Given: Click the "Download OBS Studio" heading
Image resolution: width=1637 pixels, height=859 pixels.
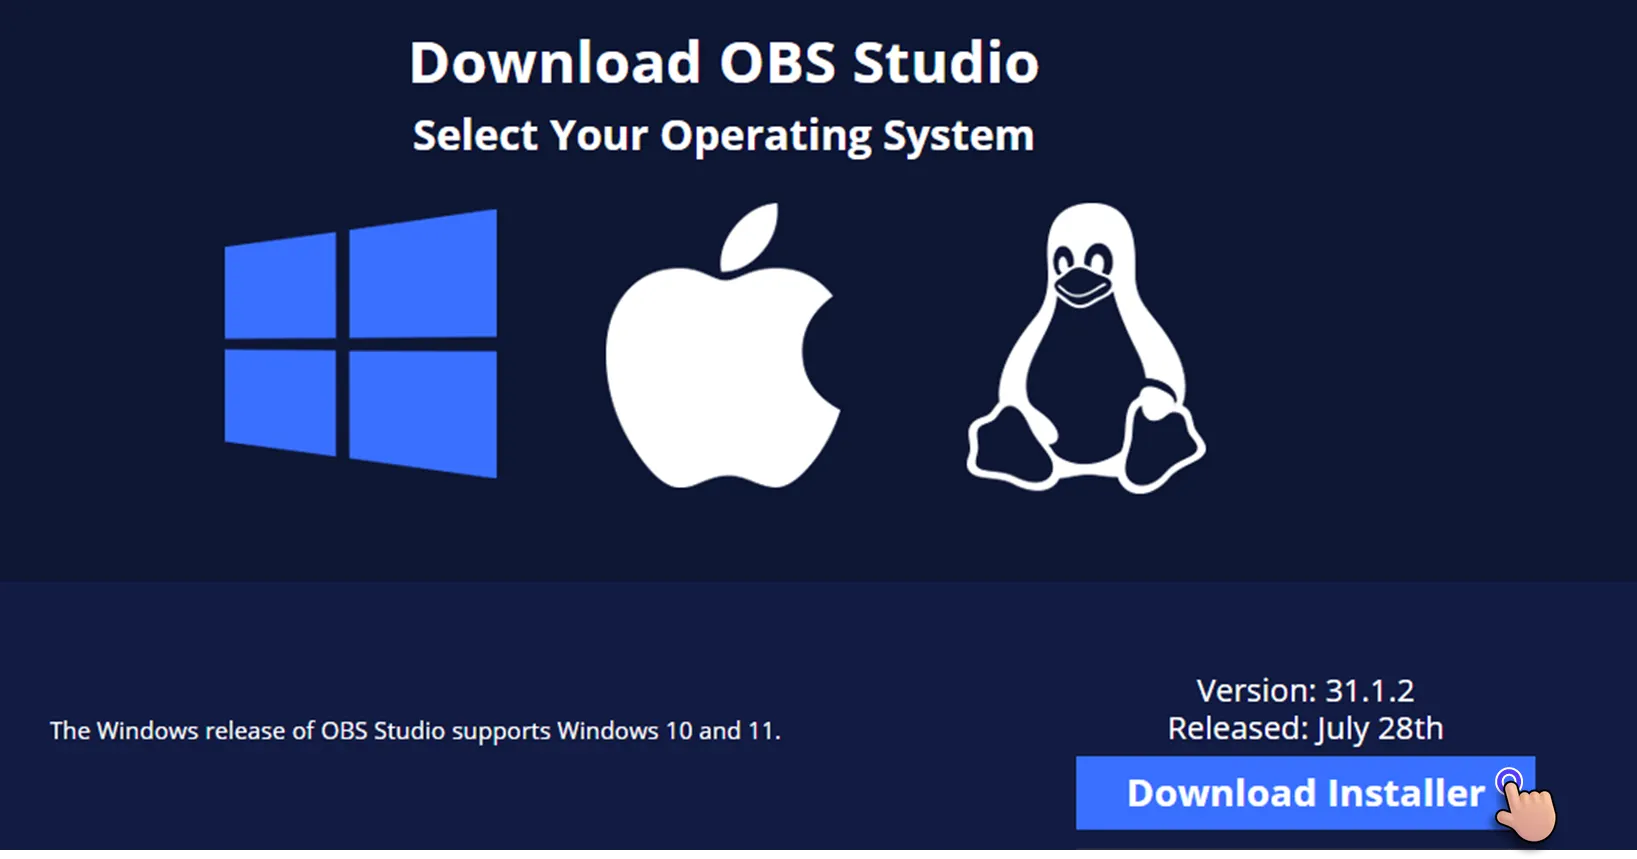Looking at the screenshot, I should [x=724, y=62].
